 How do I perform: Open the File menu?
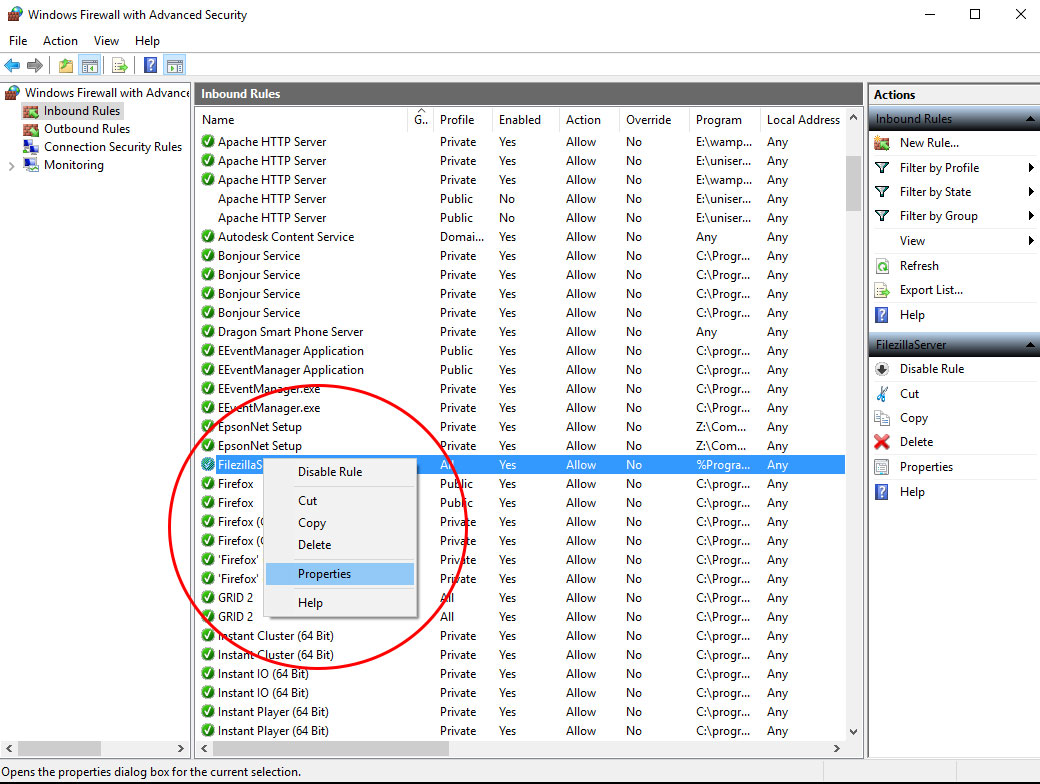coord(18,41)
